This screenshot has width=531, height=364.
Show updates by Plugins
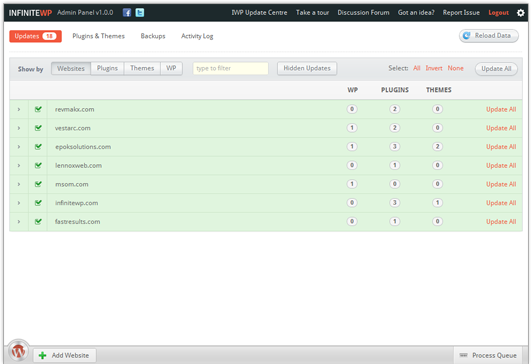point(107,68)
